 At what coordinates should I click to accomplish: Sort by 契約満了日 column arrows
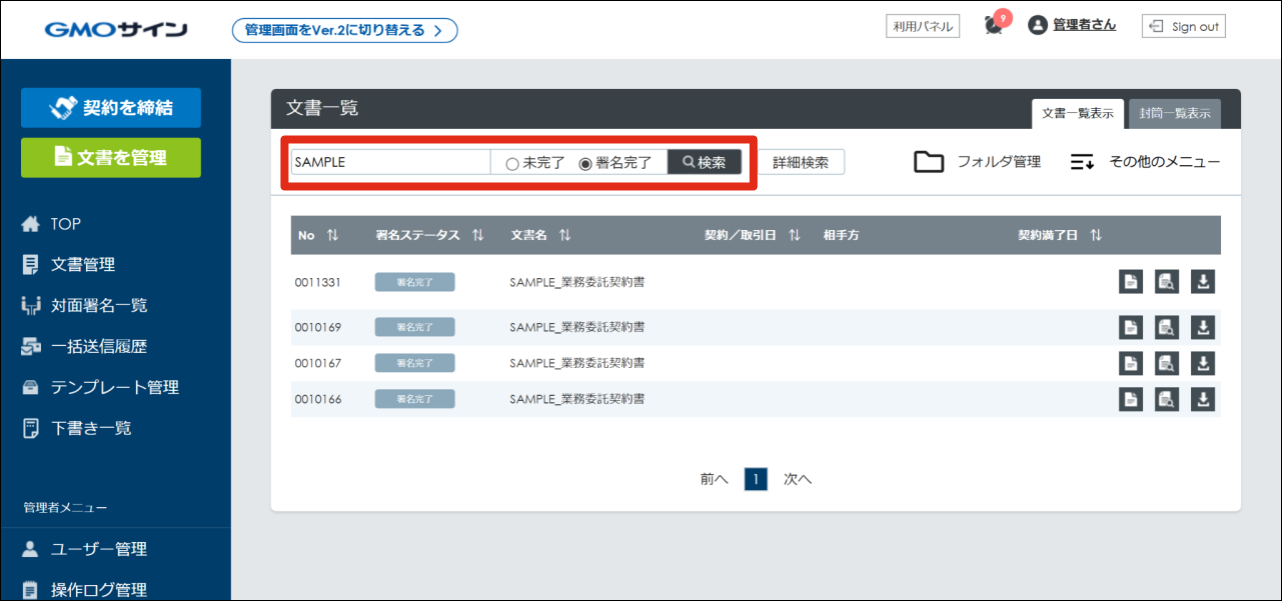click(1096, 235)
